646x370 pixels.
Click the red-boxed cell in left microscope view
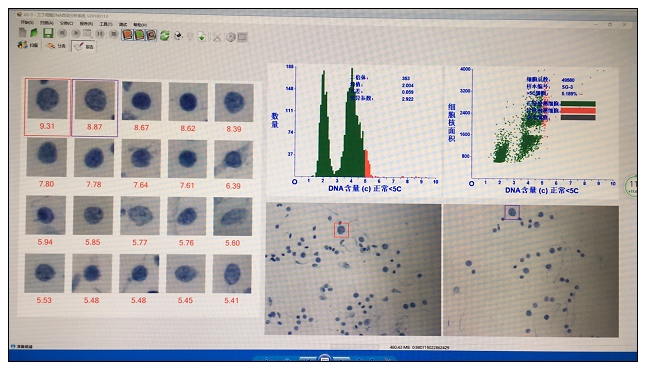coord(341,230)
